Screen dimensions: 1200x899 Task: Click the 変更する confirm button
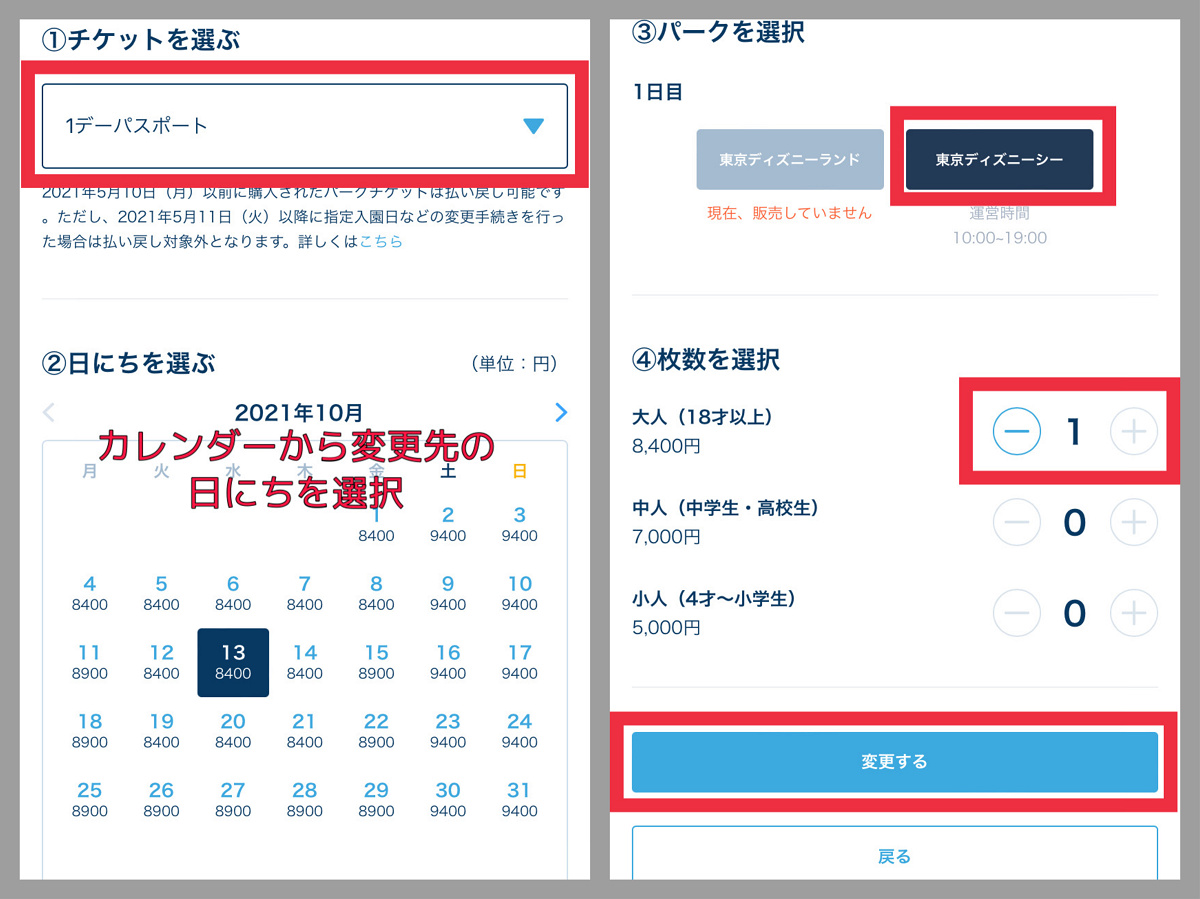click(895, 762)
